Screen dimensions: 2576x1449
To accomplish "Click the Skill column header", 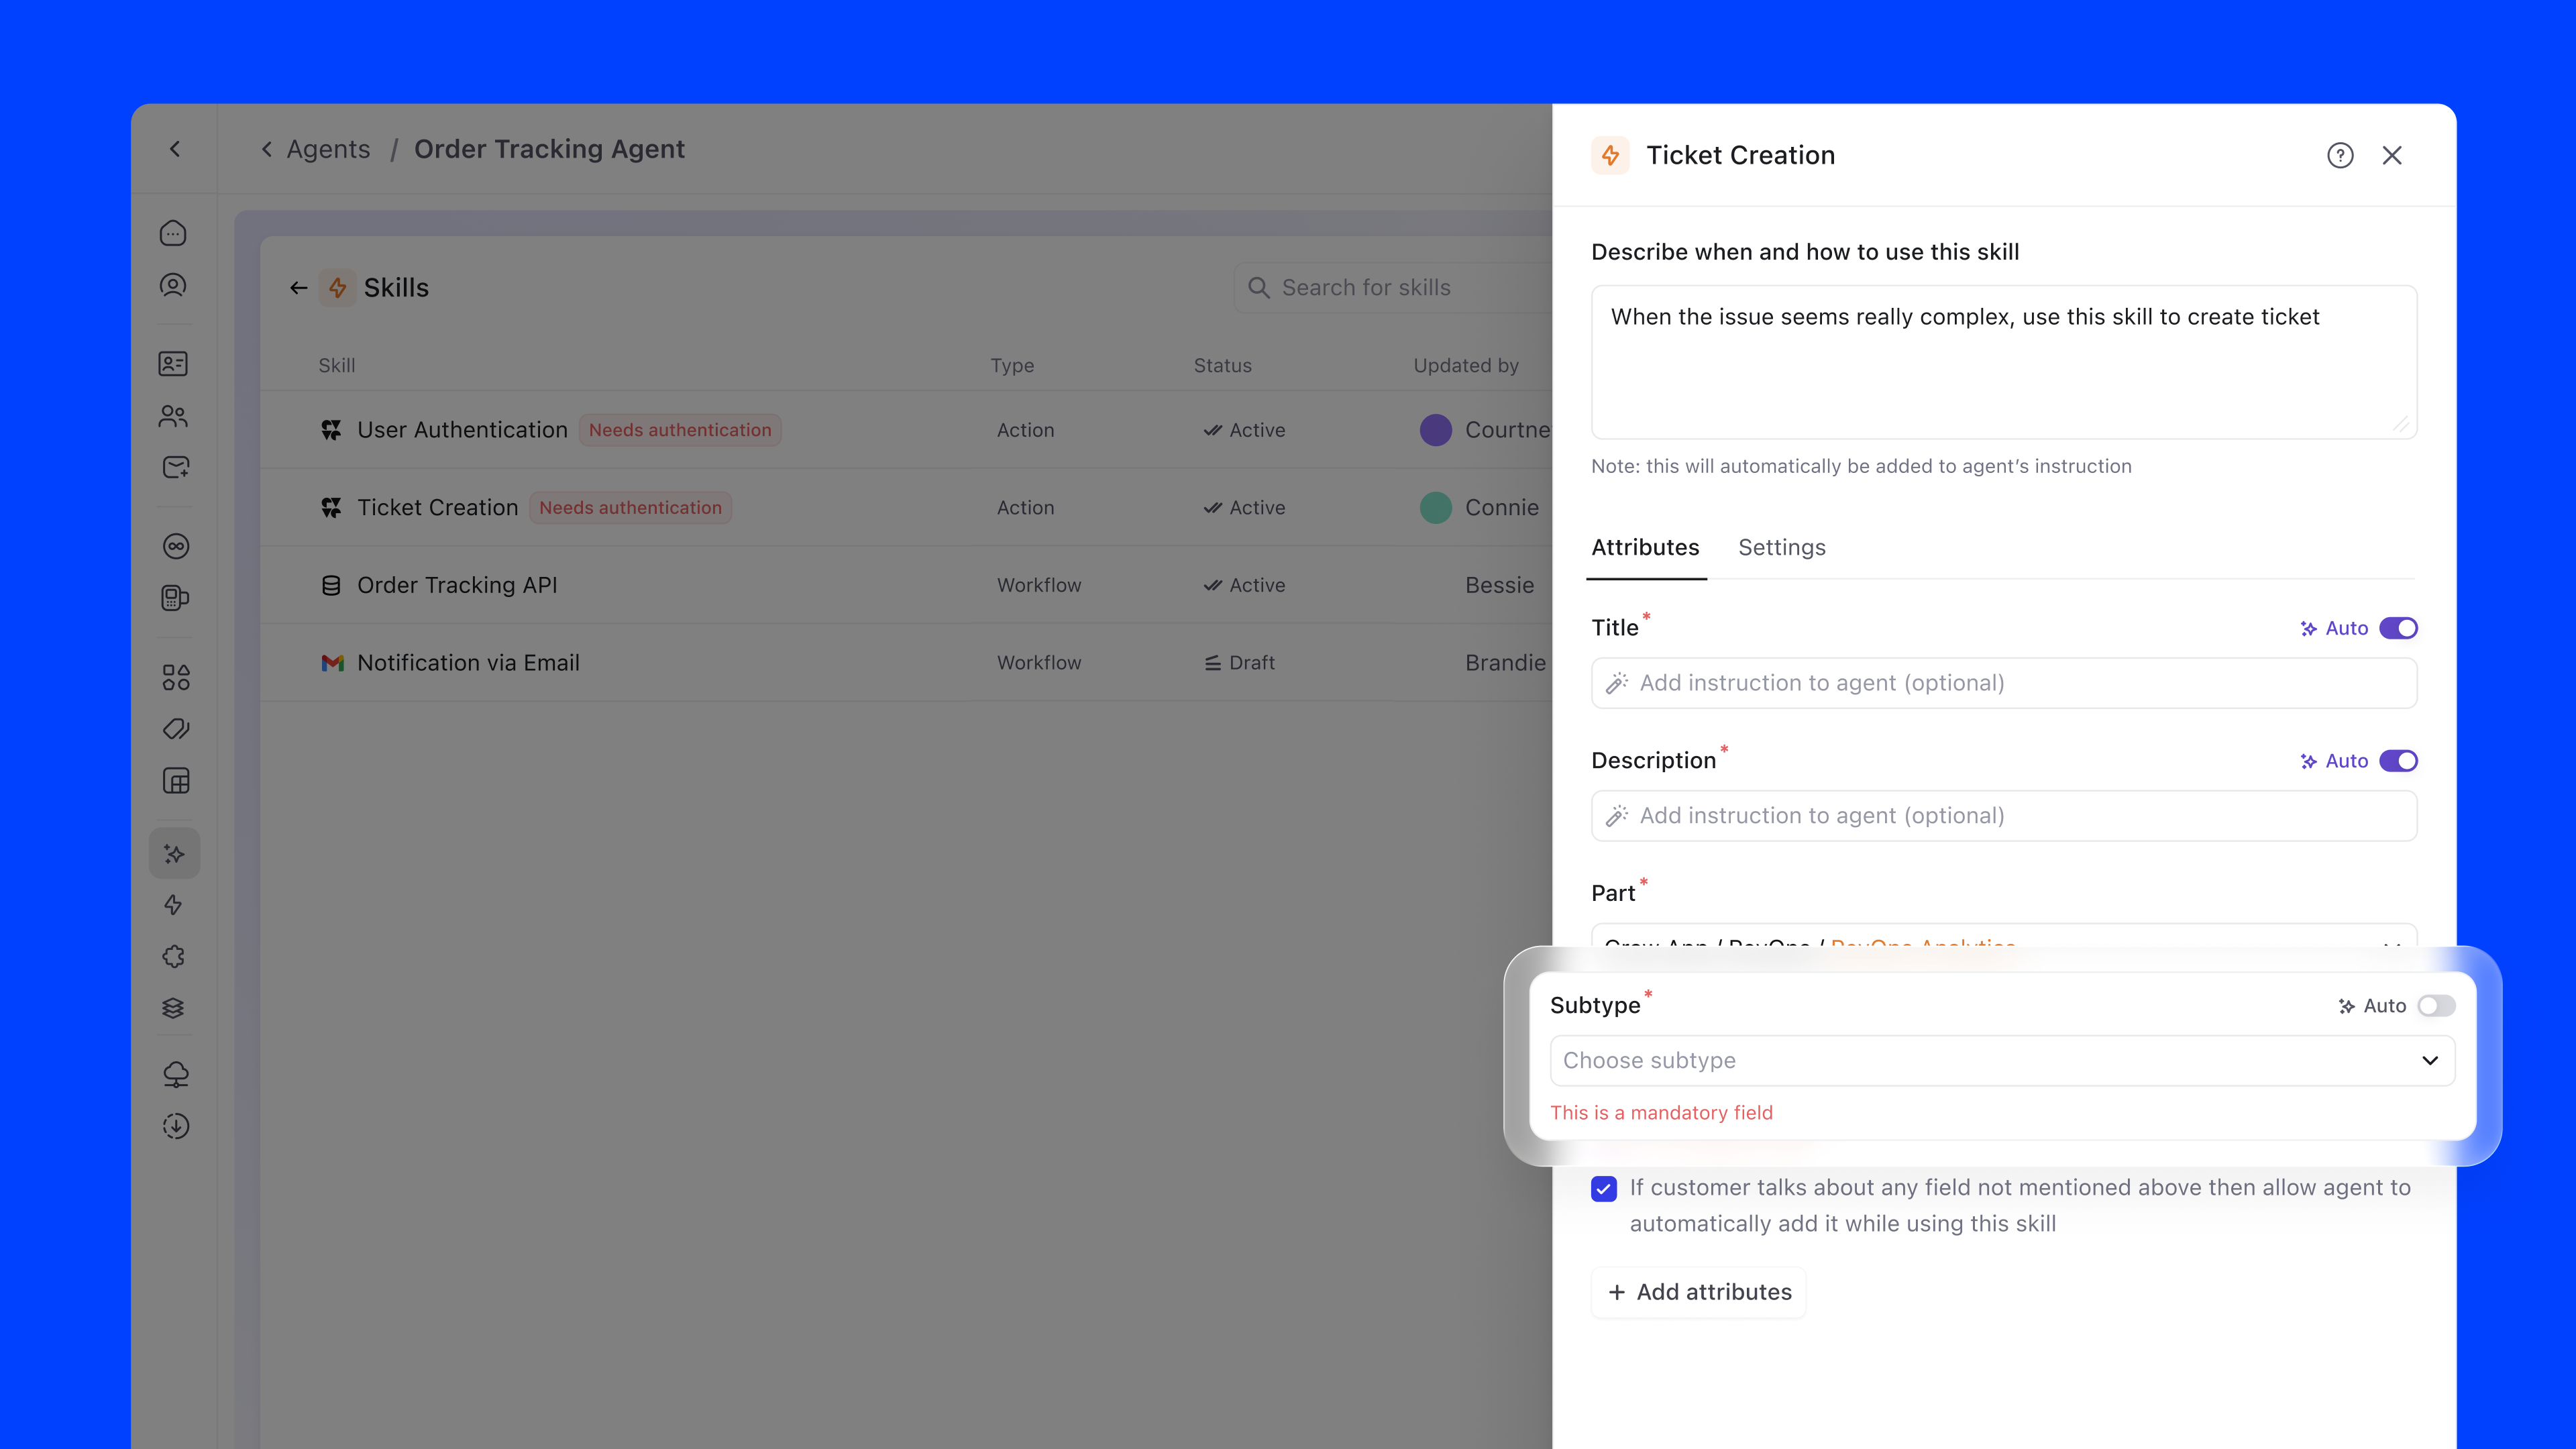I will [337, 366].
